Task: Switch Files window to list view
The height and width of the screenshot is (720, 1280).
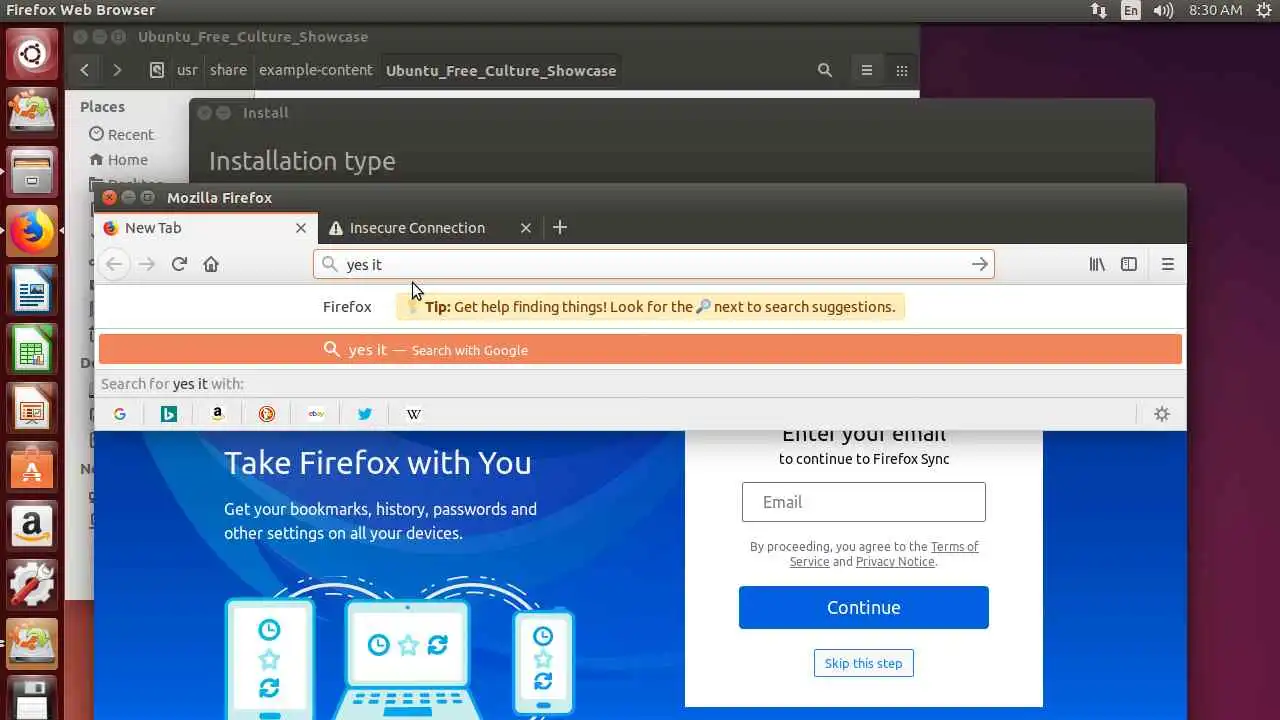Action: (x=867, y=70)
